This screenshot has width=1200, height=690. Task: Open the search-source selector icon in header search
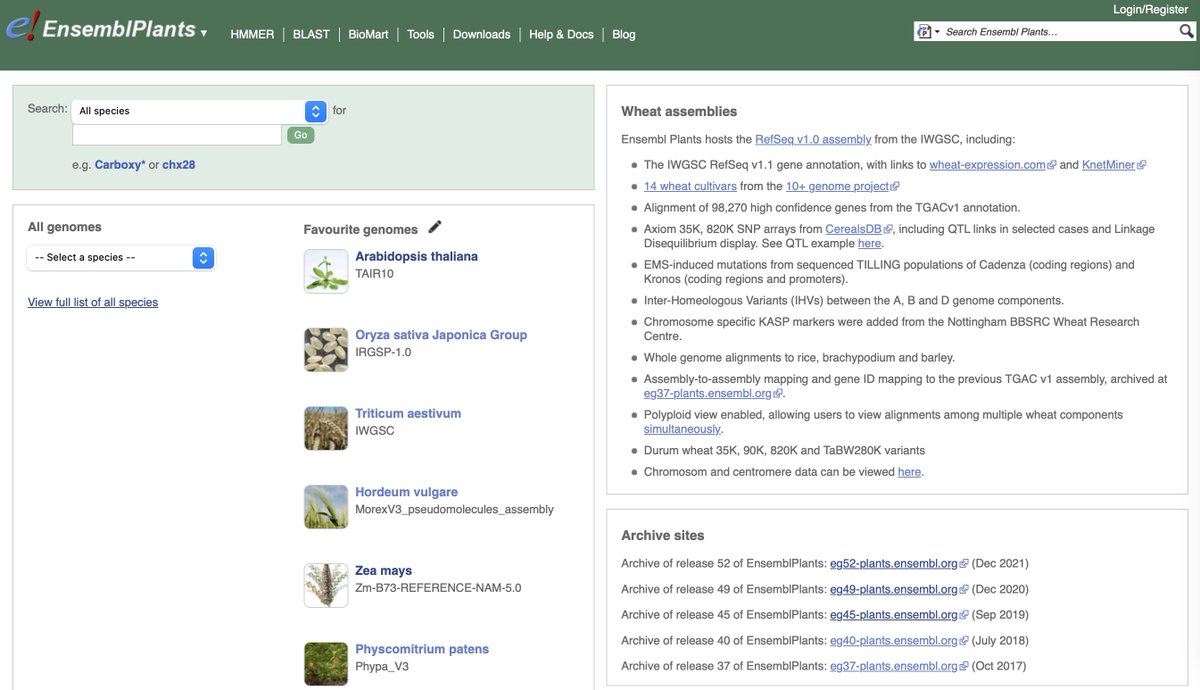[927, 32]
